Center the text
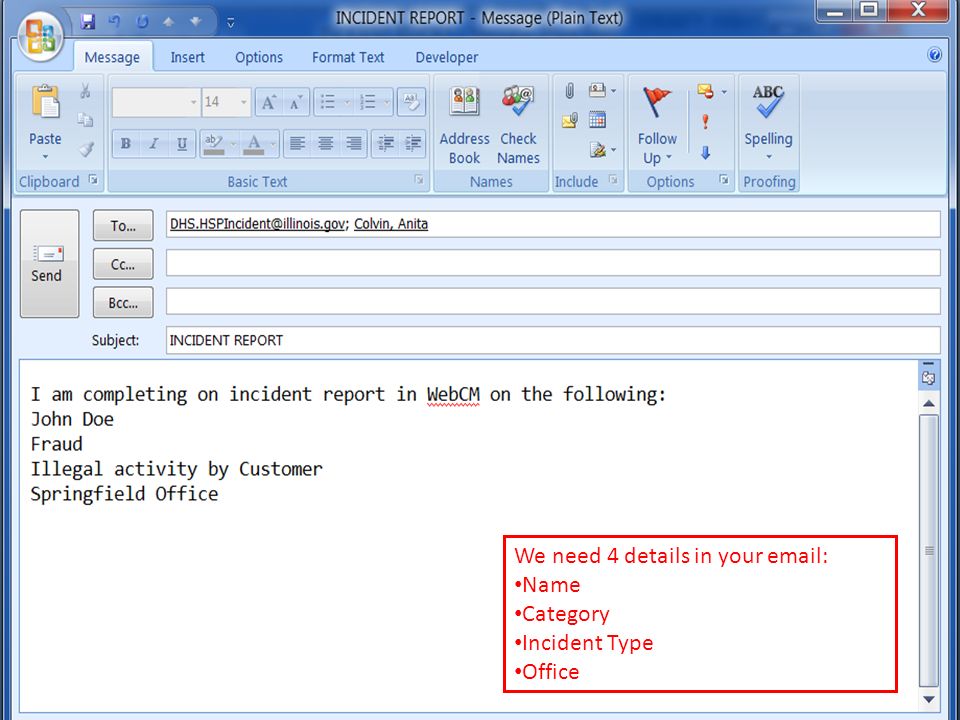 (x=326, y=144)
